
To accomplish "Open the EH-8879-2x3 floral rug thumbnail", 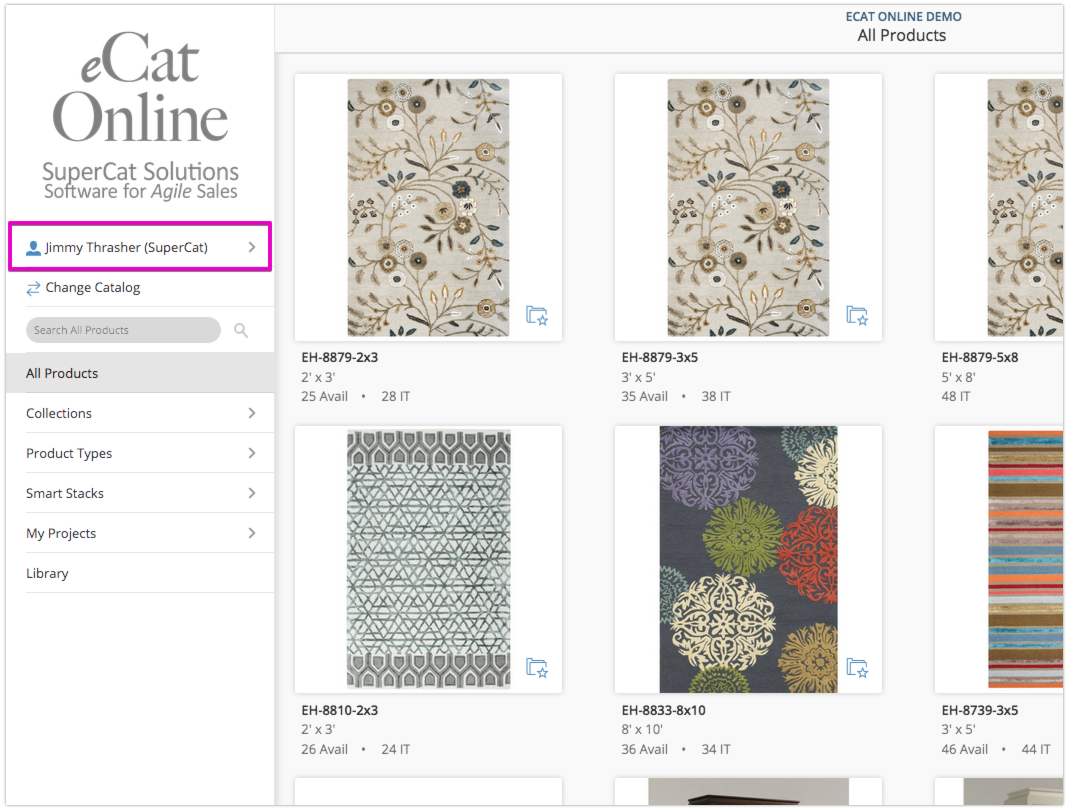I will 428,208.
